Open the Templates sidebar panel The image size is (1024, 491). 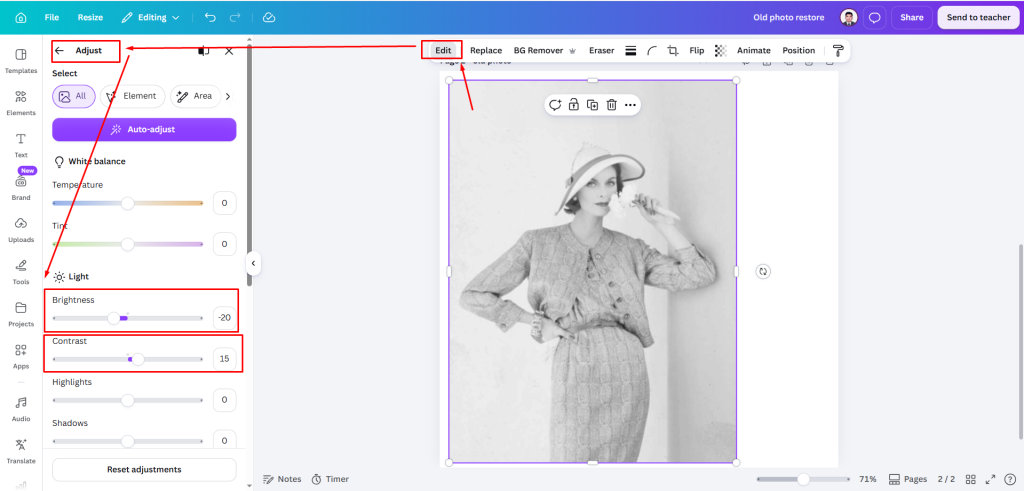tap(21, 61)
